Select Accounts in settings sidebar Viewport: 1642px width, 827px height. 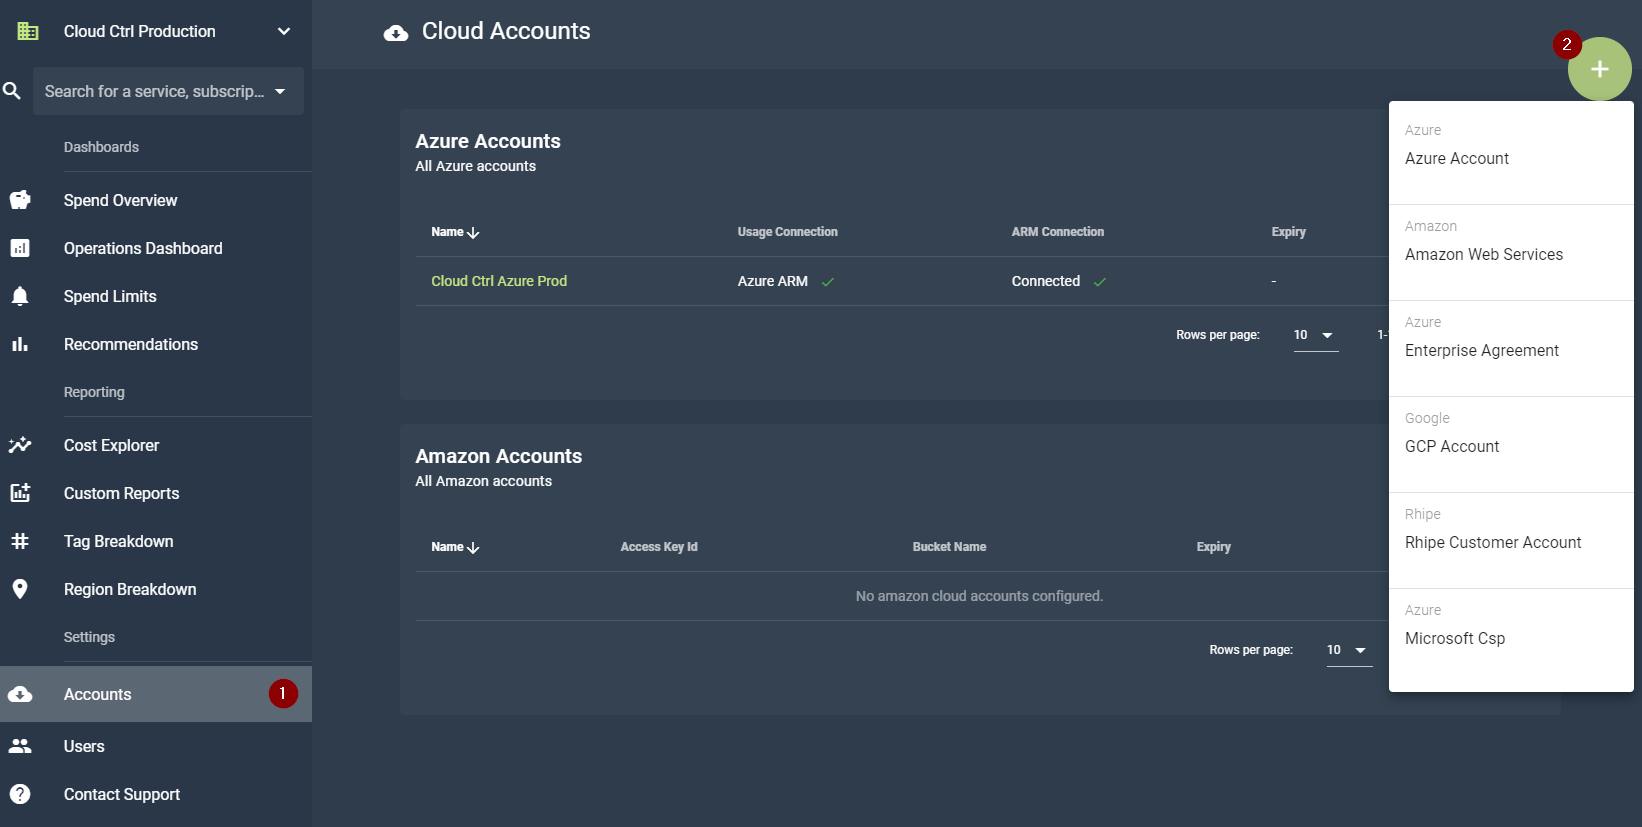pos(156,694)
